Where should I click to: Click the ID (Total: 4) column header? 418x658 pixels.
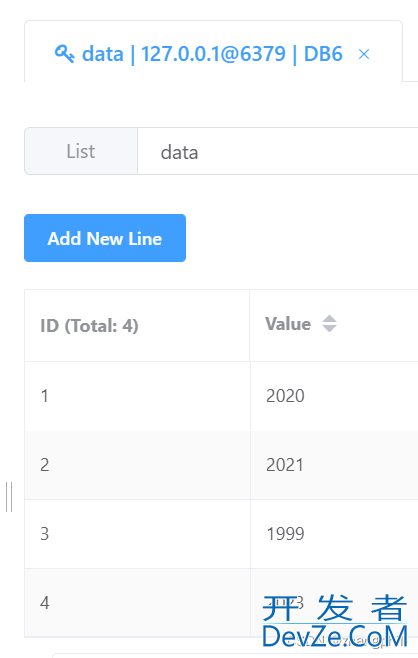pyautogui.click(x=89, y=326)
